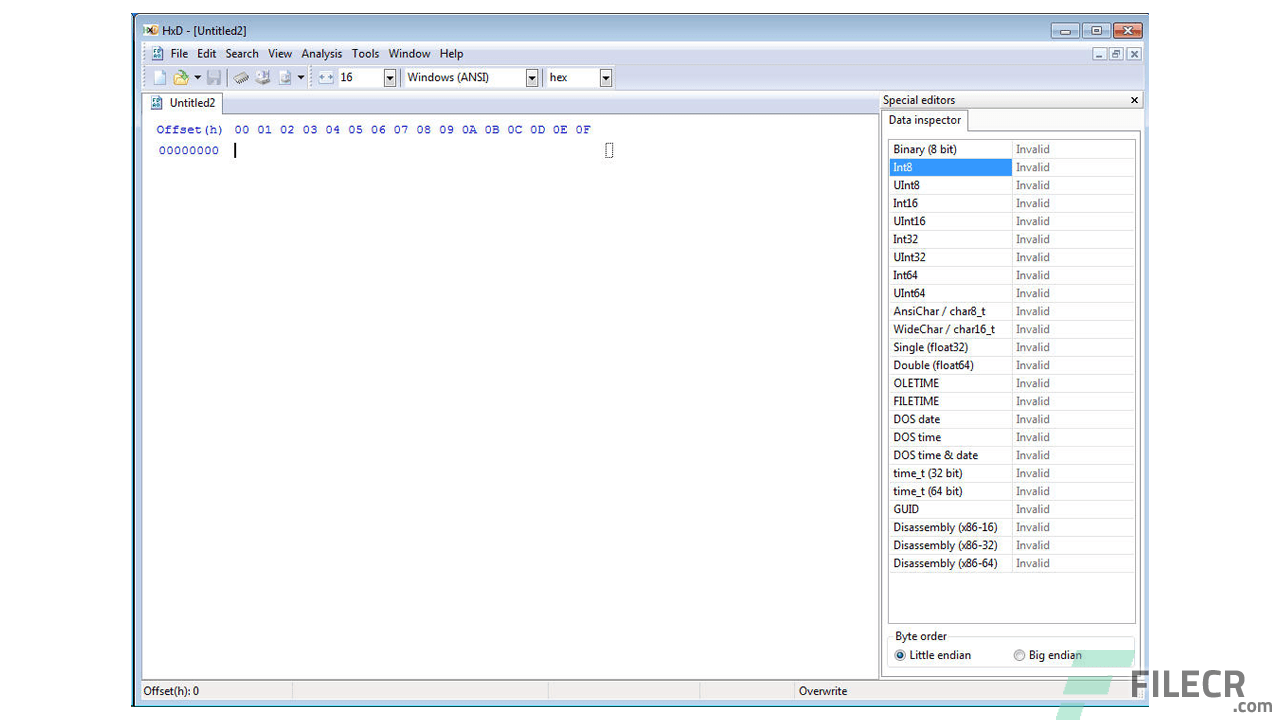
Task: Close the Special editors panel
Action: pos(1133,100)
